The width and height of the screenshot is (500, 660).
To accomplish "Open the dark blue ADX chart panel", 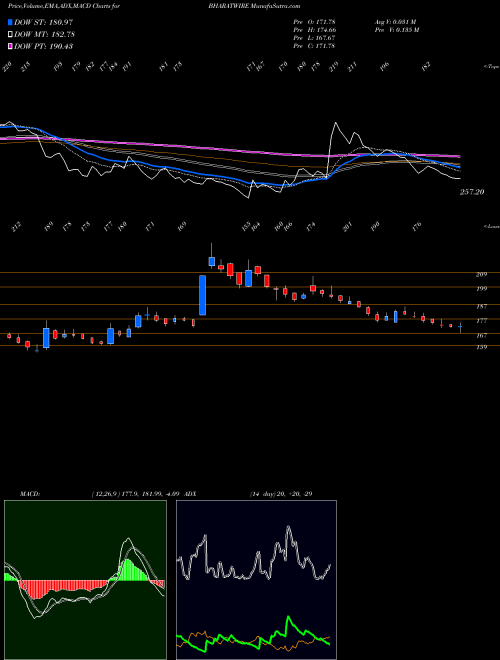I will tap(256, 580).
